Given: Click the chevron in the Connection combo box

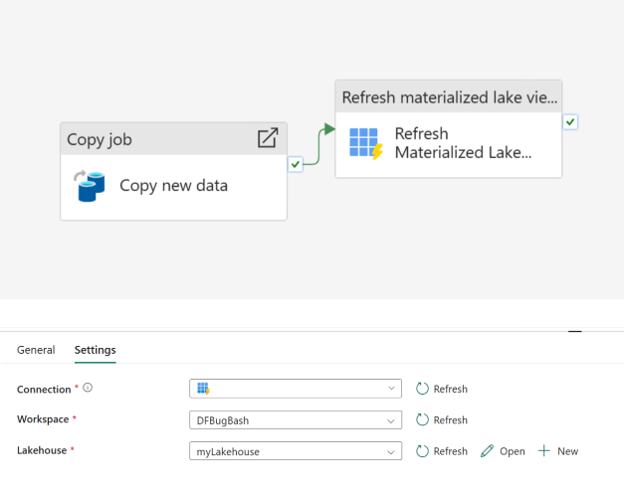Looking at the screenshot, I should point(391,388).
